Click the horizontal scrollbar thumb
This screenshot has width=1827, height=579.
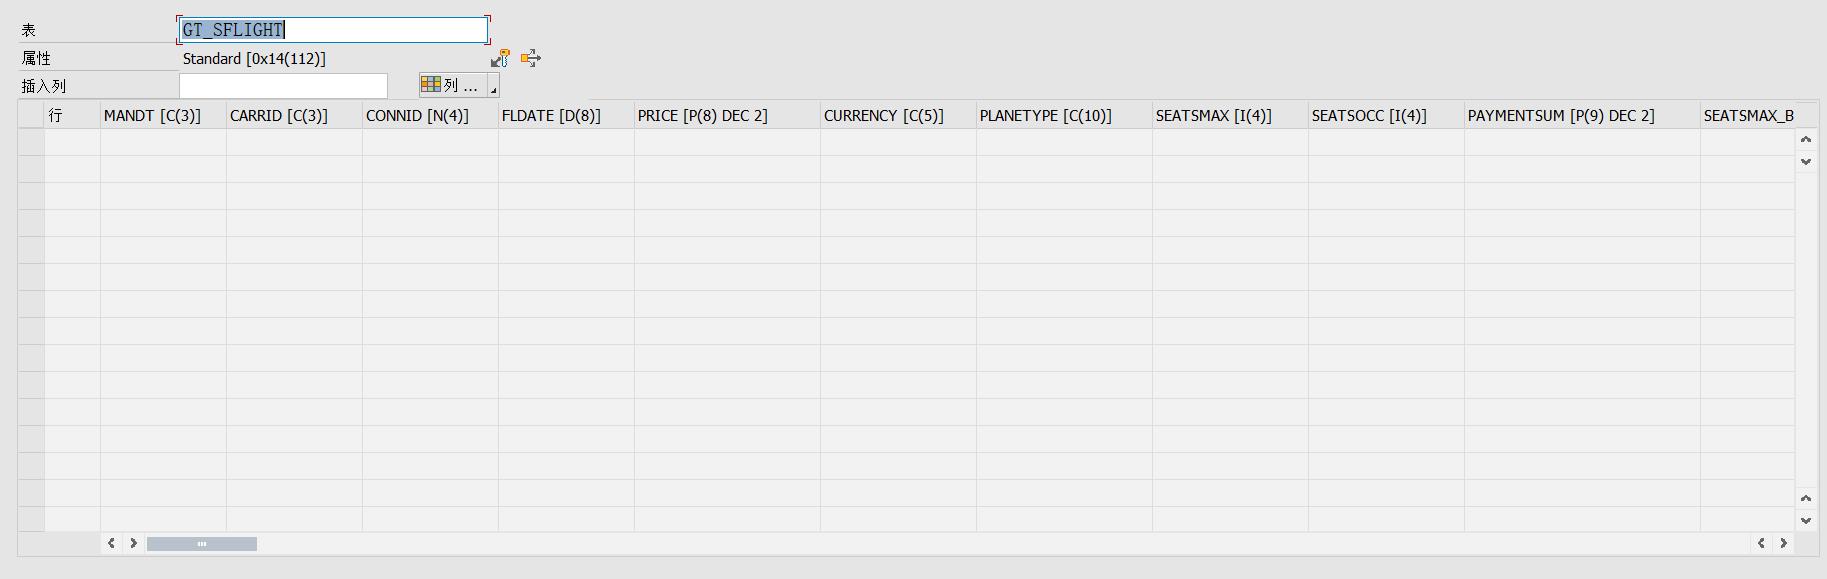(x=202, y=544)
